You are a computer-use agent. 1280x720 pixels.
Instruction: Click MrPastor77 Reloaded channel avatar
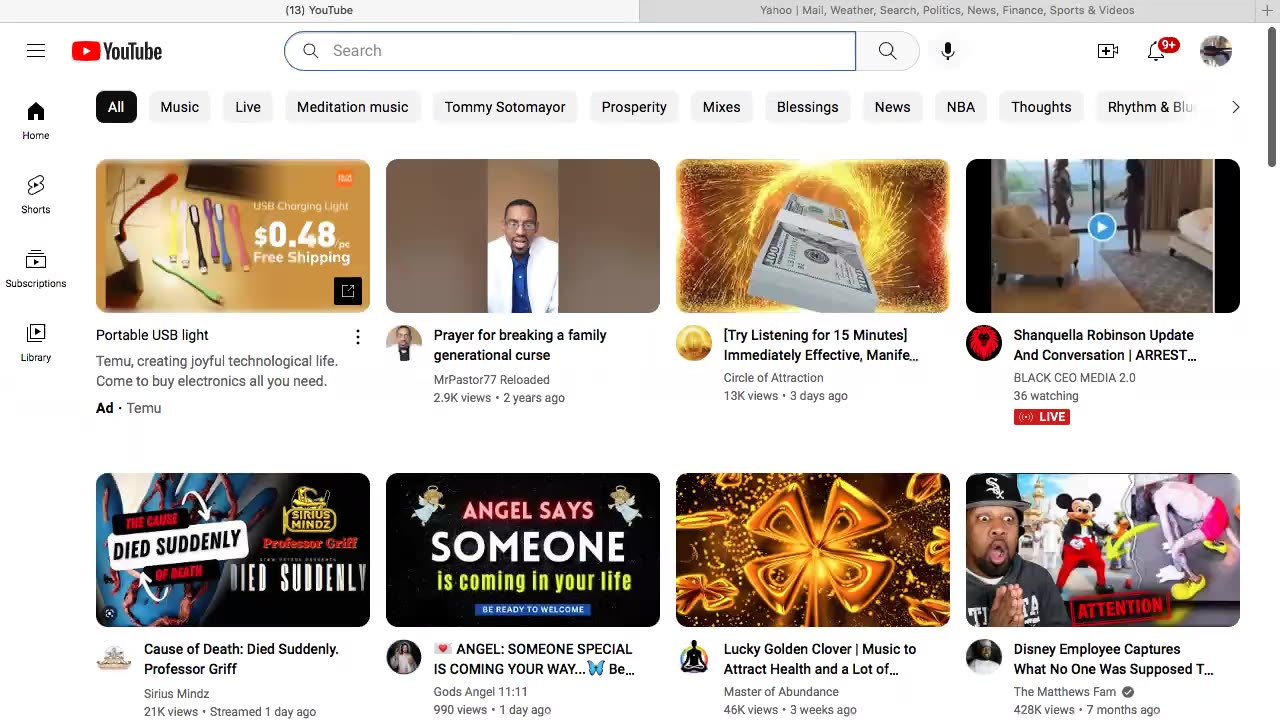point(404,343)
